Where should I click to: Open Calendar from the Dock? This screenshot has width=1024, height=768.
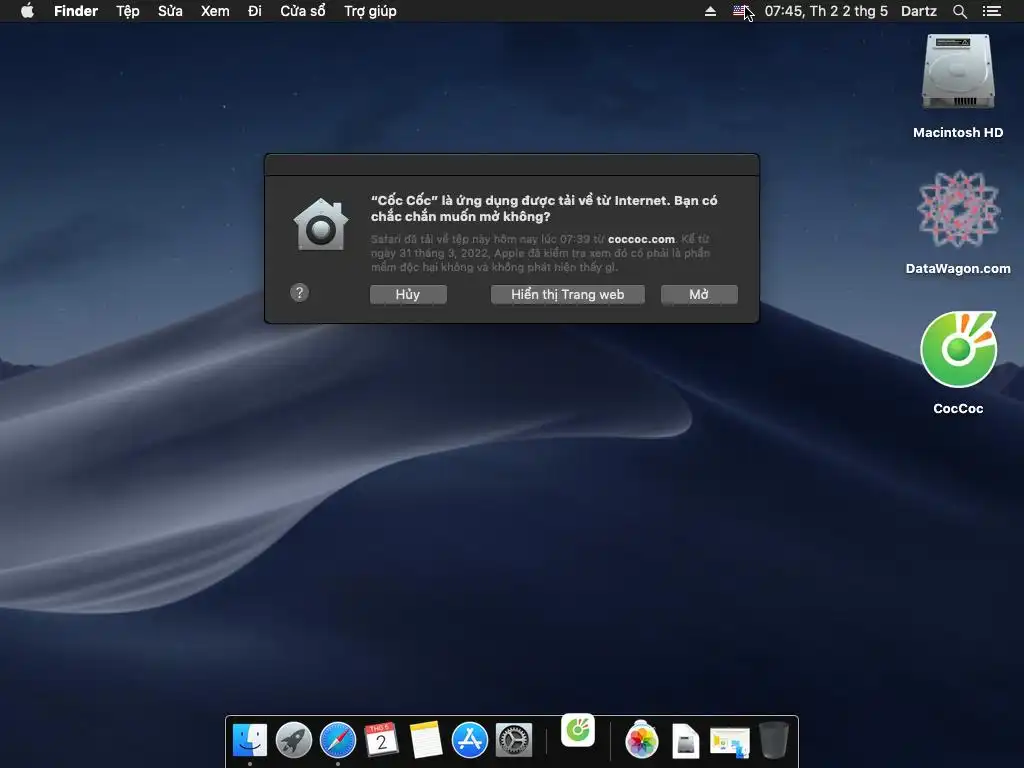pyautogui.click(x=381, y=741)
